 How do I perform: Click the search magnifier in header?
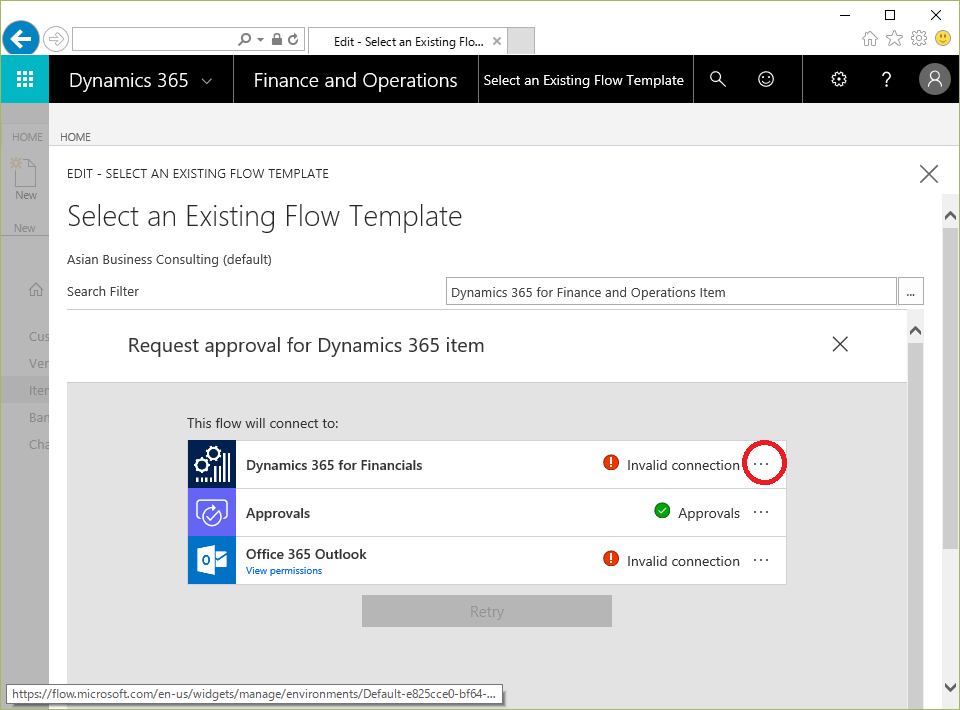(x=717, y=80)
